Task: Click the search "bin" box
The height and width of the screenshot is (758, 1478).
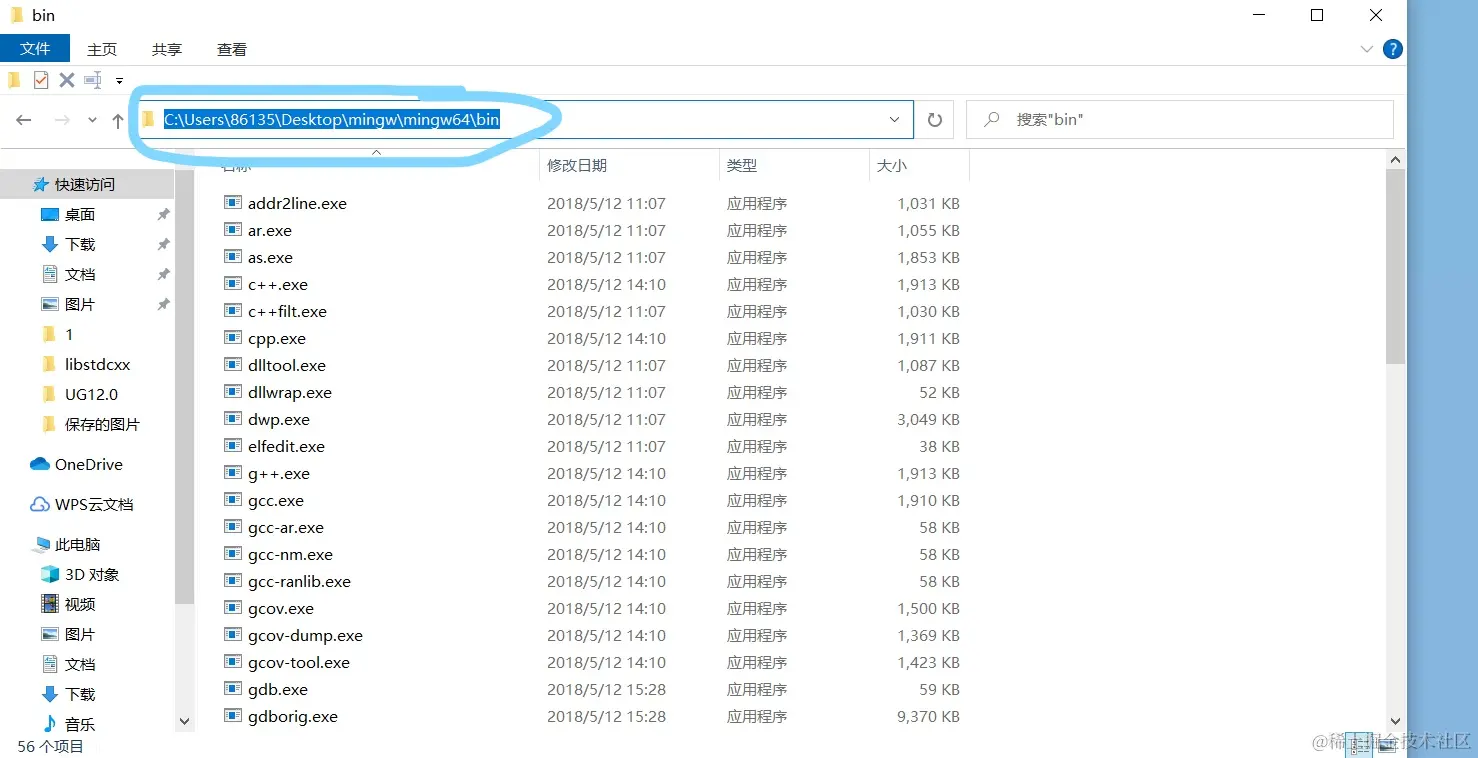Action: tap(1180, 120)
